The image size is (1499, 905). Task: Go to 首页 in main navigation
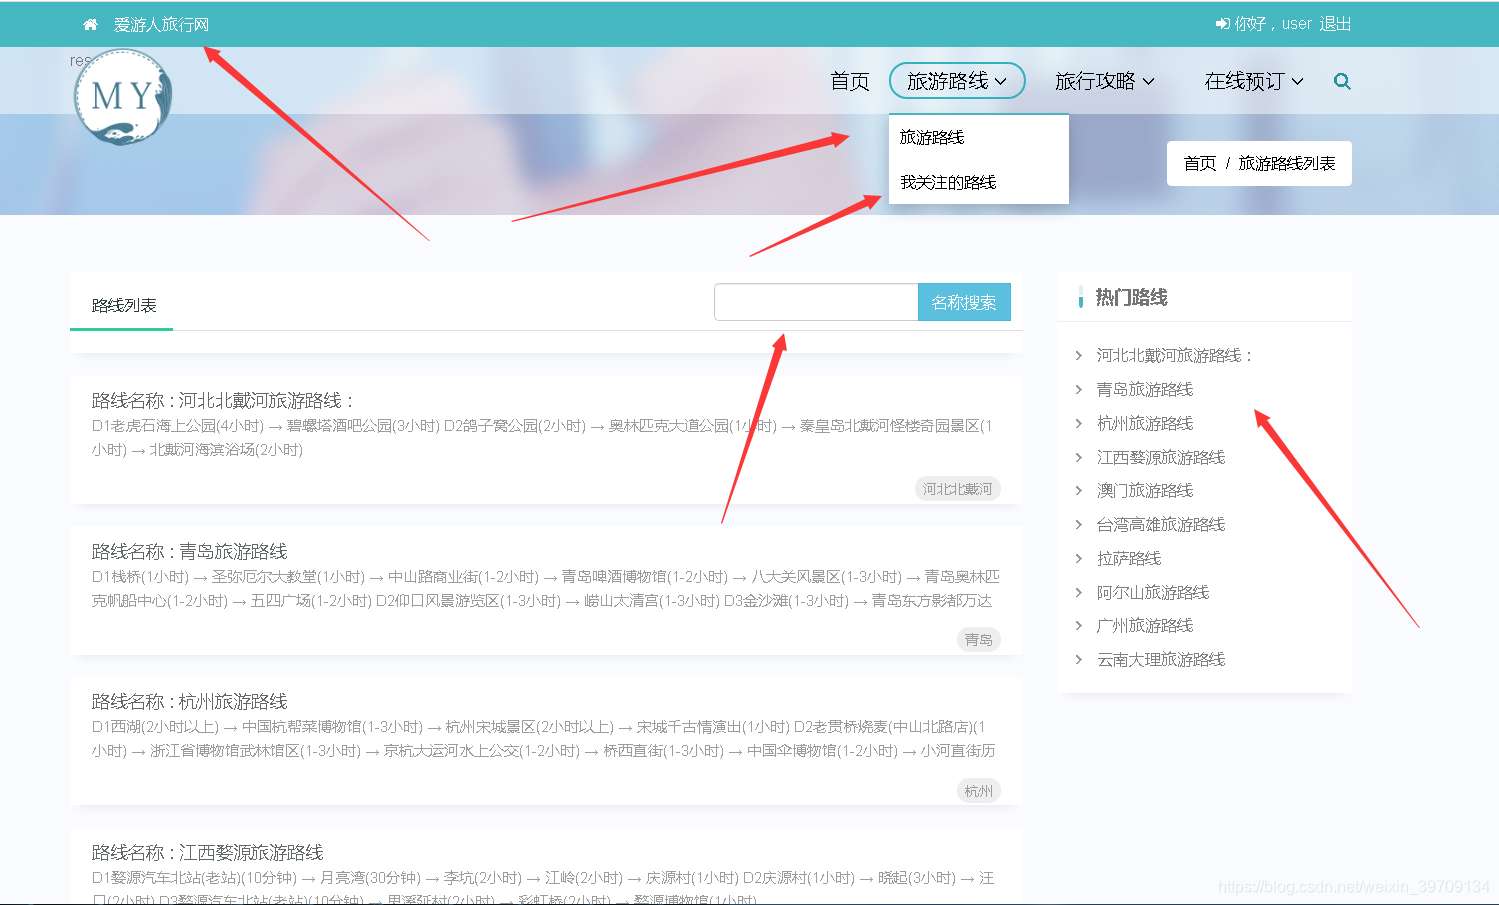click(850, 81)
